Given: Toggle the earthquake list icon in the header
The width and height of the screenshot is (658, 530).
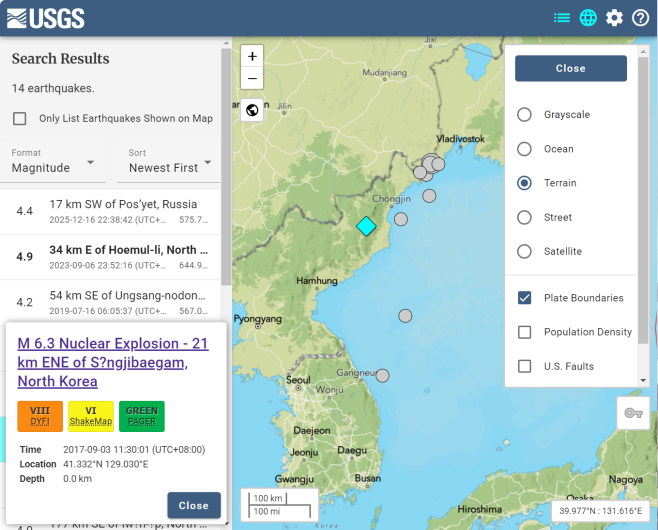Looking at the screenshot, I should 561,18.
